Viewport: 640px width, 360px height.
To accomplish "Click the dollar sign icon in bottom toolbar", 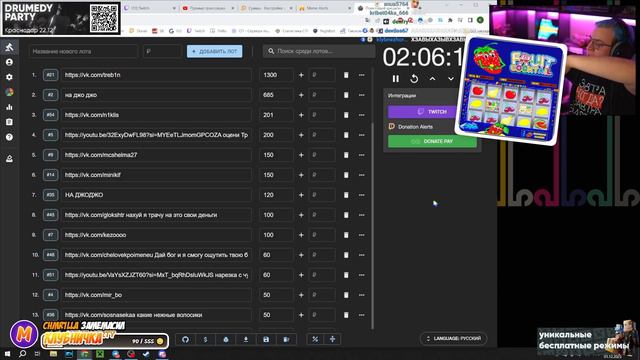I will [205, 340].
